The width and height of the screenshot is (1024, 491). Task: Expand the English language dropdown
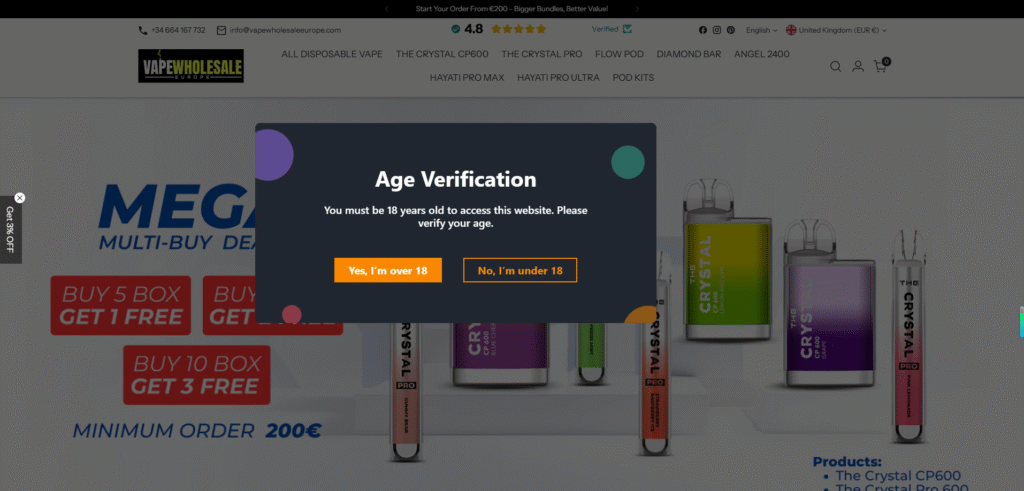point(761,30)
